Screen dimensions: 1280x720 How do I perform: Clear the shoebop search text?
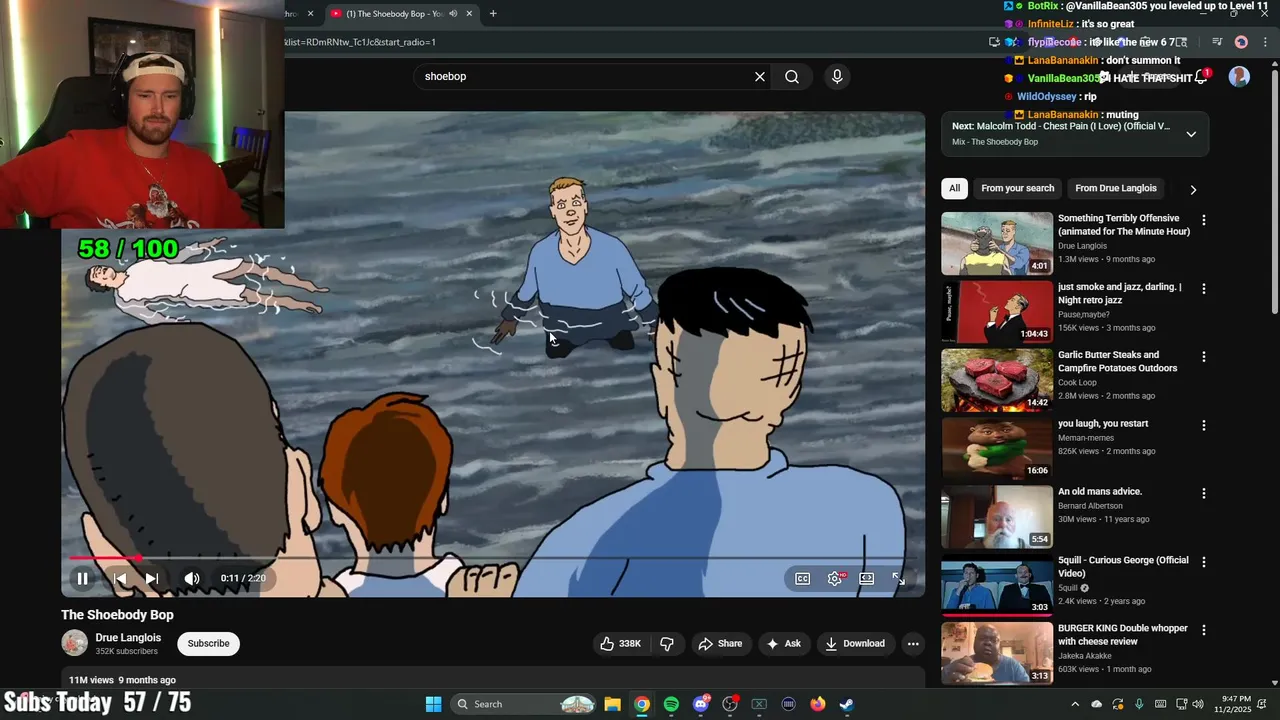coord(760,76)
